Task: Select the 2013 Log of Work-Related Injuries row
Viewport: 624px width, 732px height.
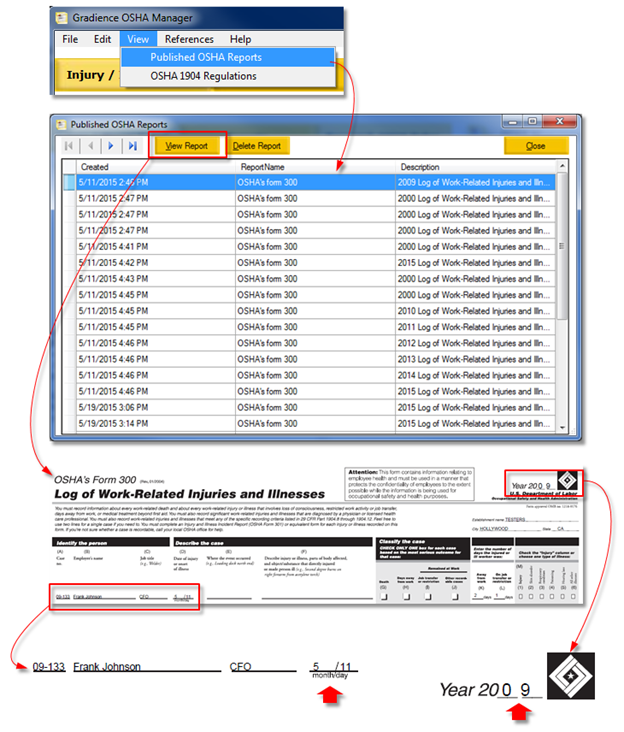Action: click(316, 359)
